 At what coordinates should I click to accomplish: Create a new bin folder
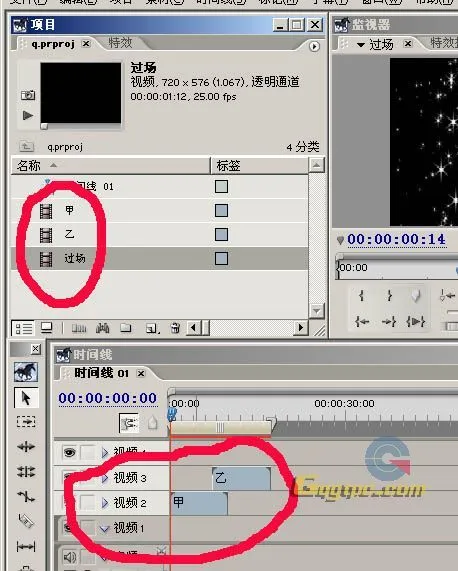126,328
